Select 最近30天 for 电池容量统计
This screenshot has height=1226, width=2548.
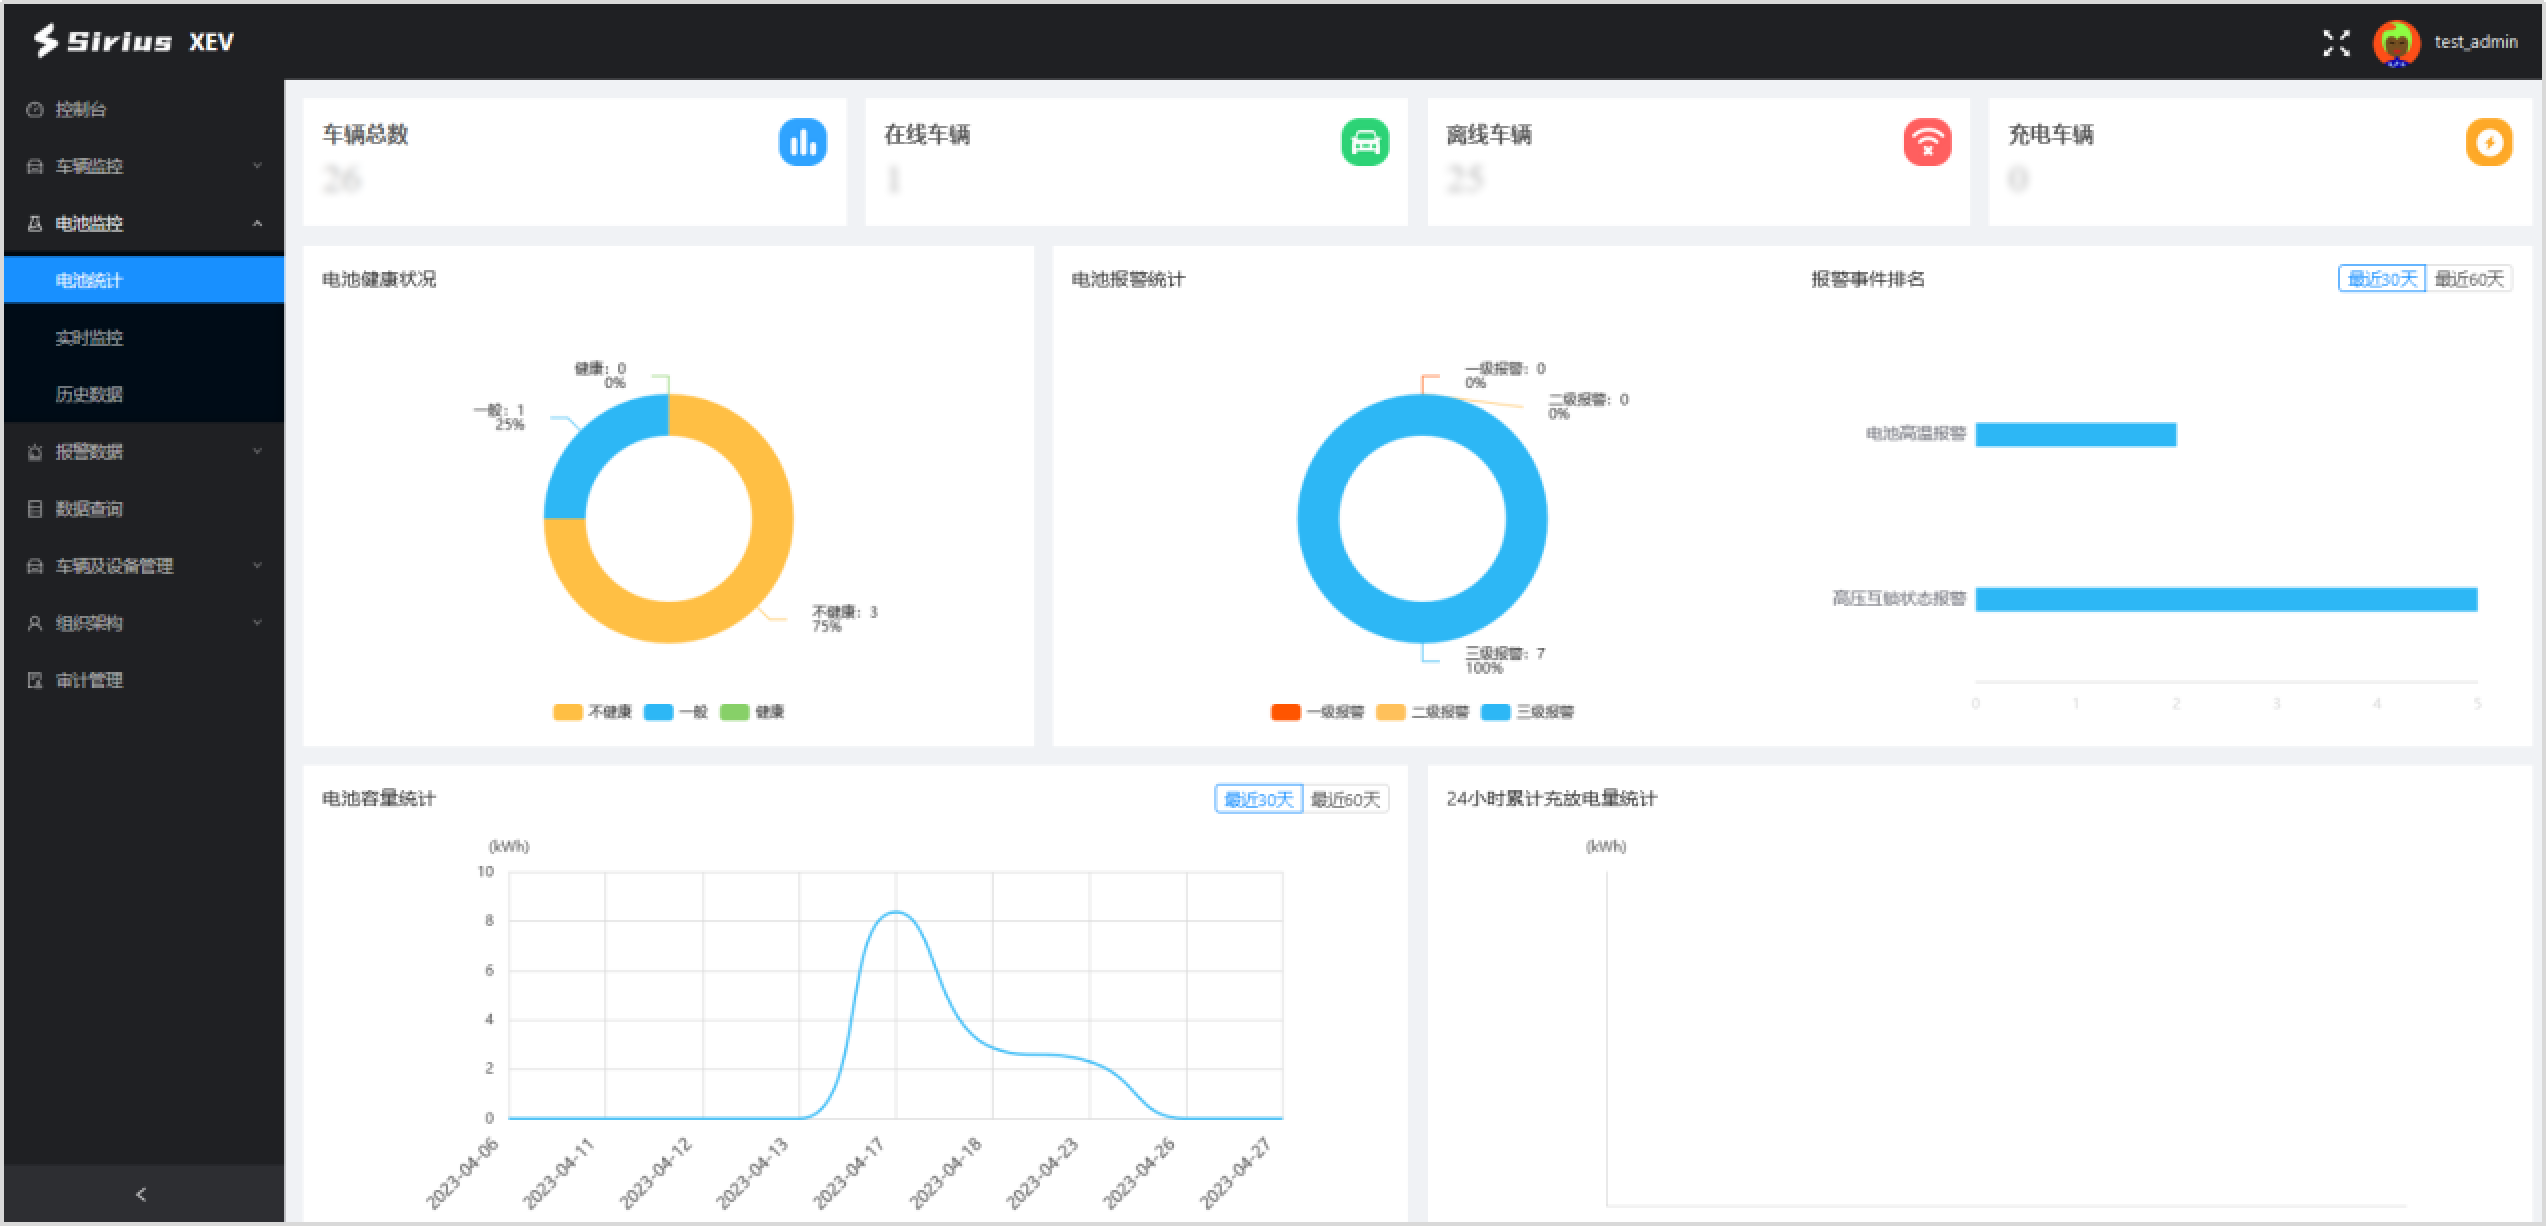click(1259, 799)
